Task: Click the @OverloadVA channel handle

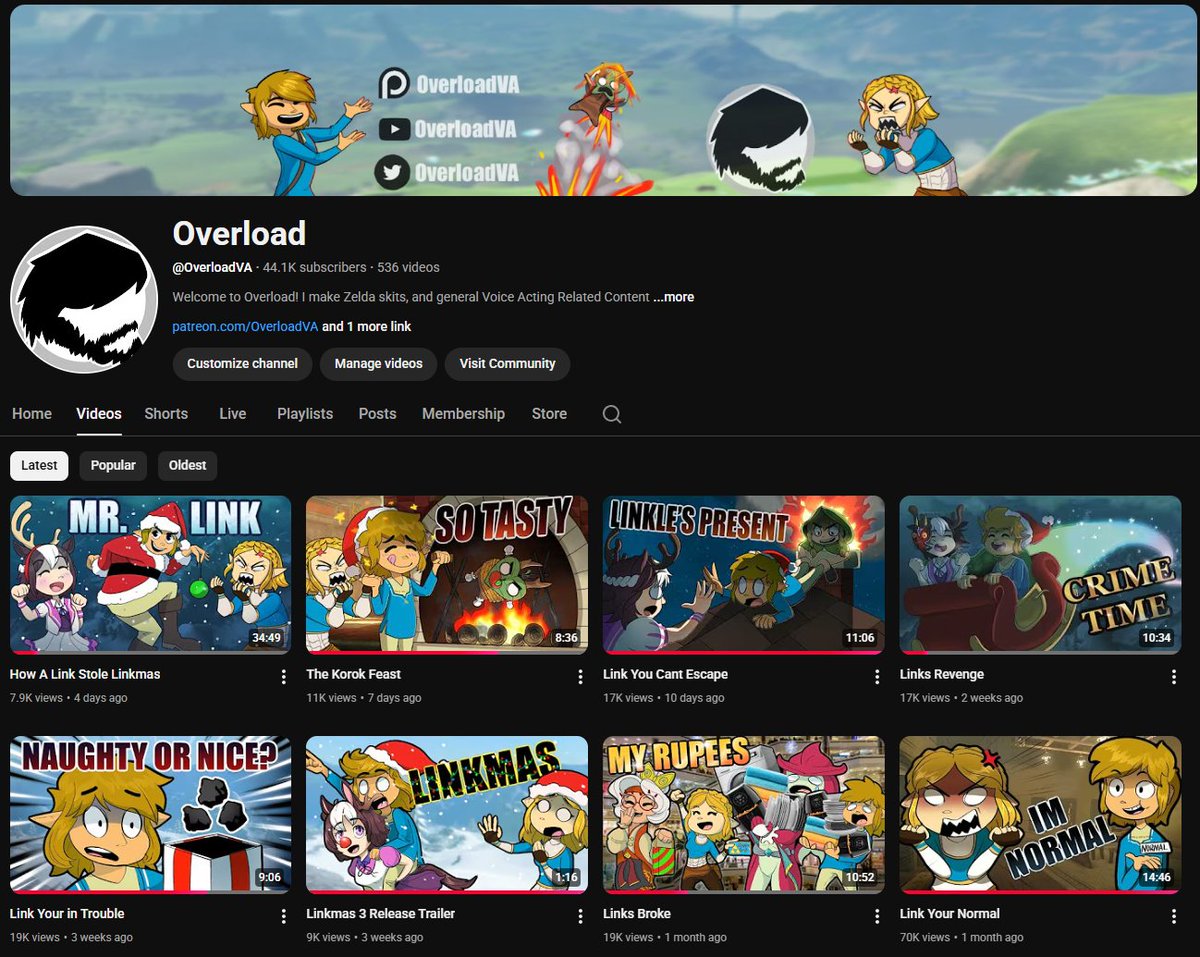Action: click(x=213, y=268)
